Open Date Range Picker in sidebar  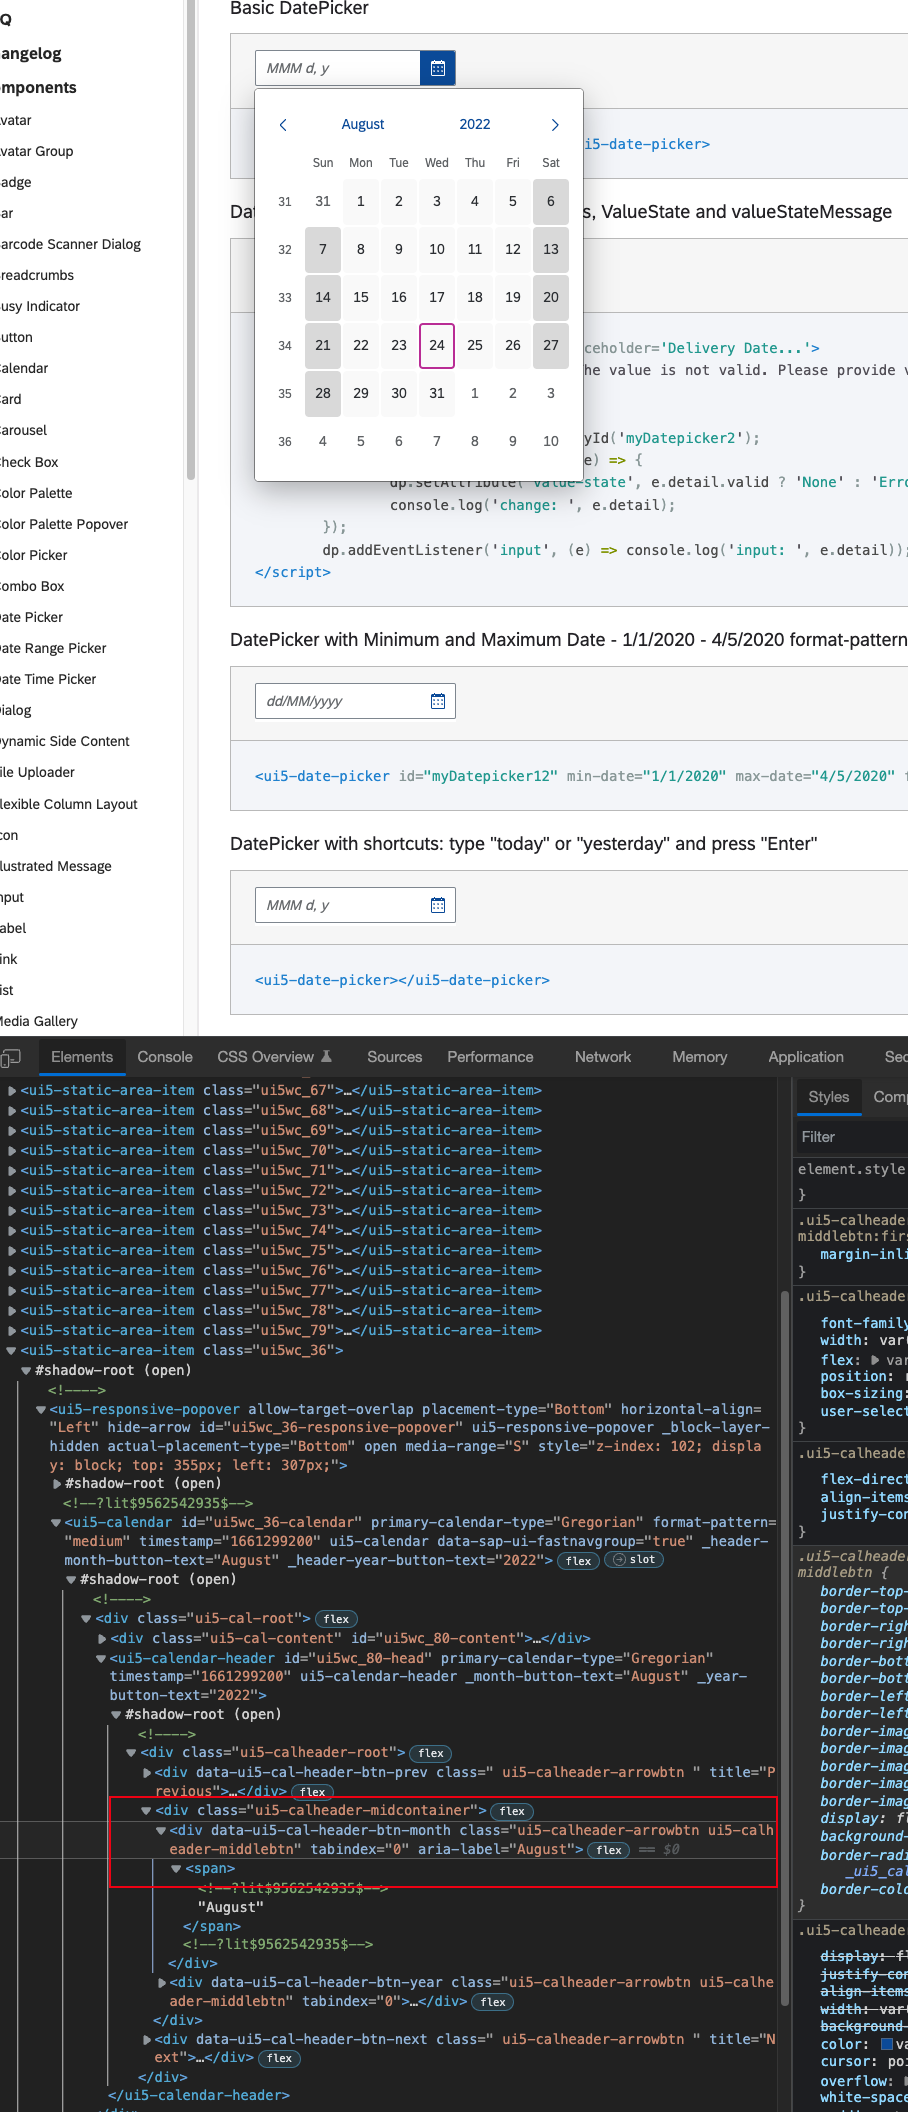coord(54,648)
